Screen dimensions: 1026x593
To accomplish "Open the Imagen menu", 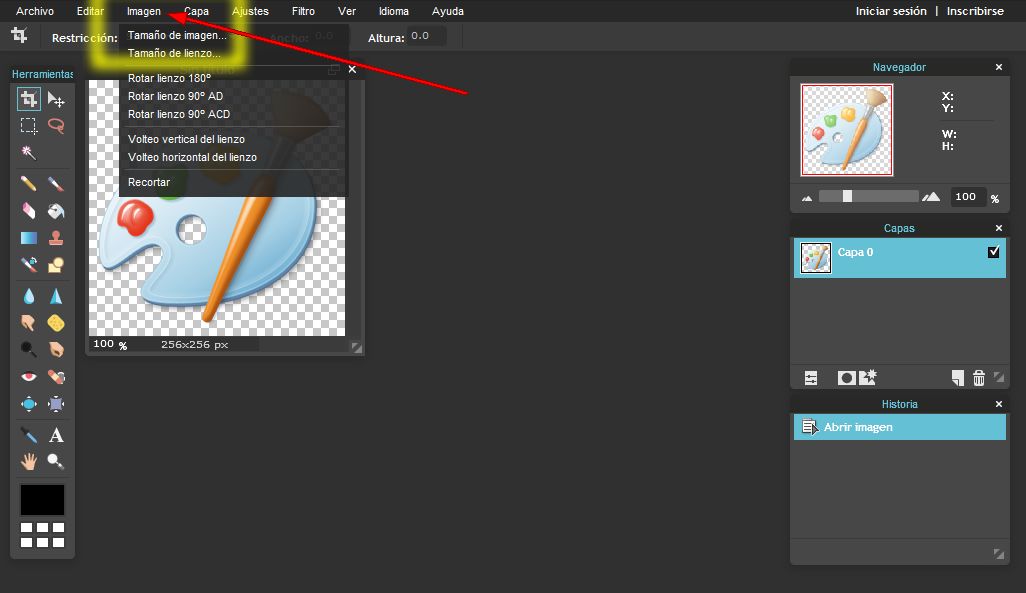I will point(143,11).
